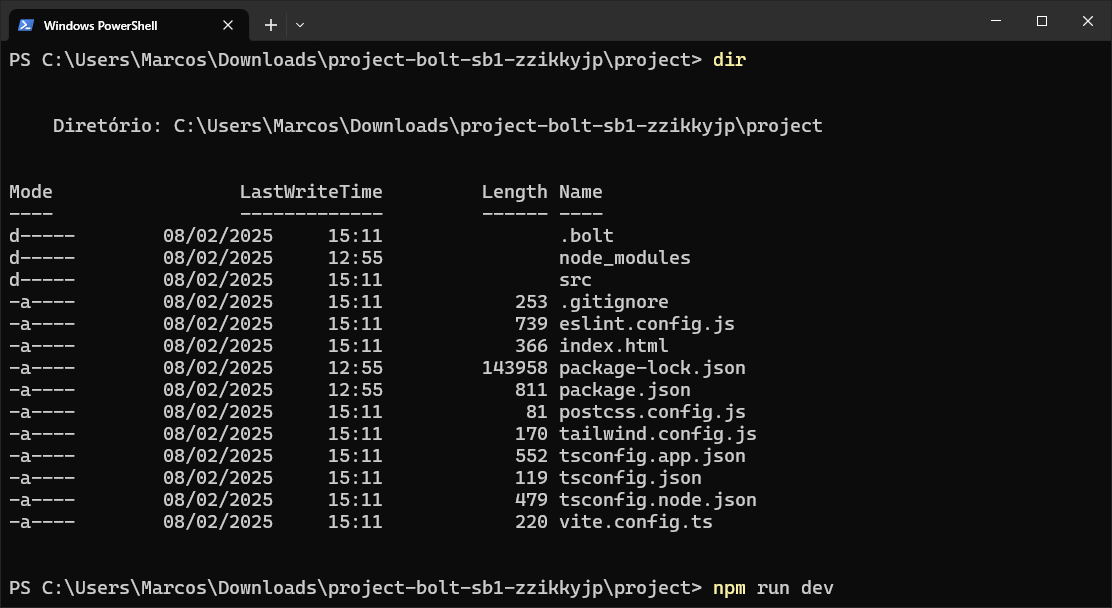Open a new terminal tab
This screenshot has width=1112, height=608.
tap(270, 25)
